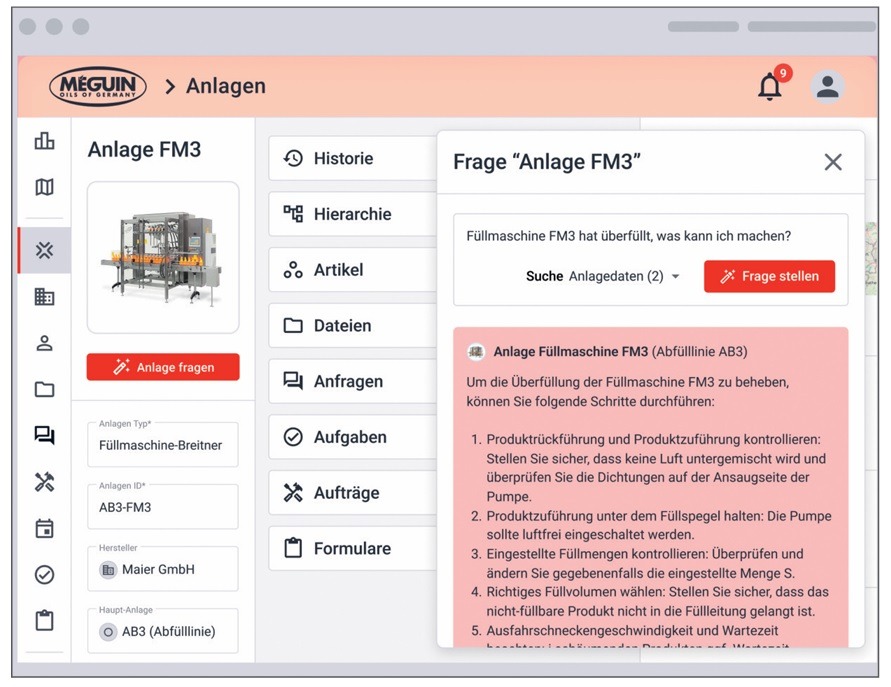Go to the Dateien section
The image size is (891, 687).
click(343, 326)
